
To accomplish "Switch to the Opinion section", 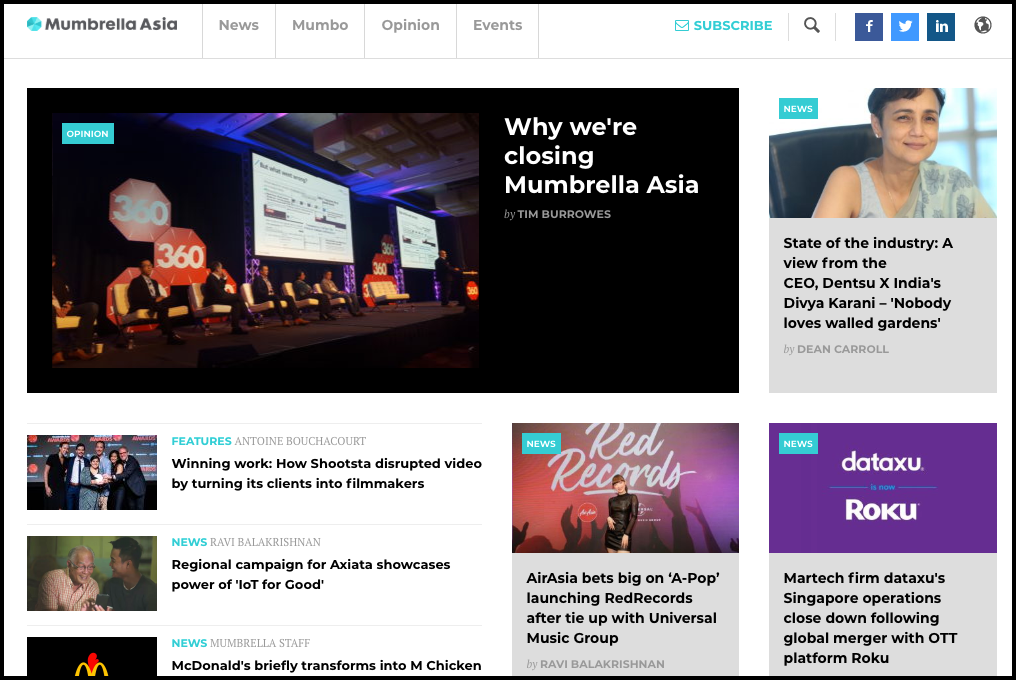I will (410, 25).
